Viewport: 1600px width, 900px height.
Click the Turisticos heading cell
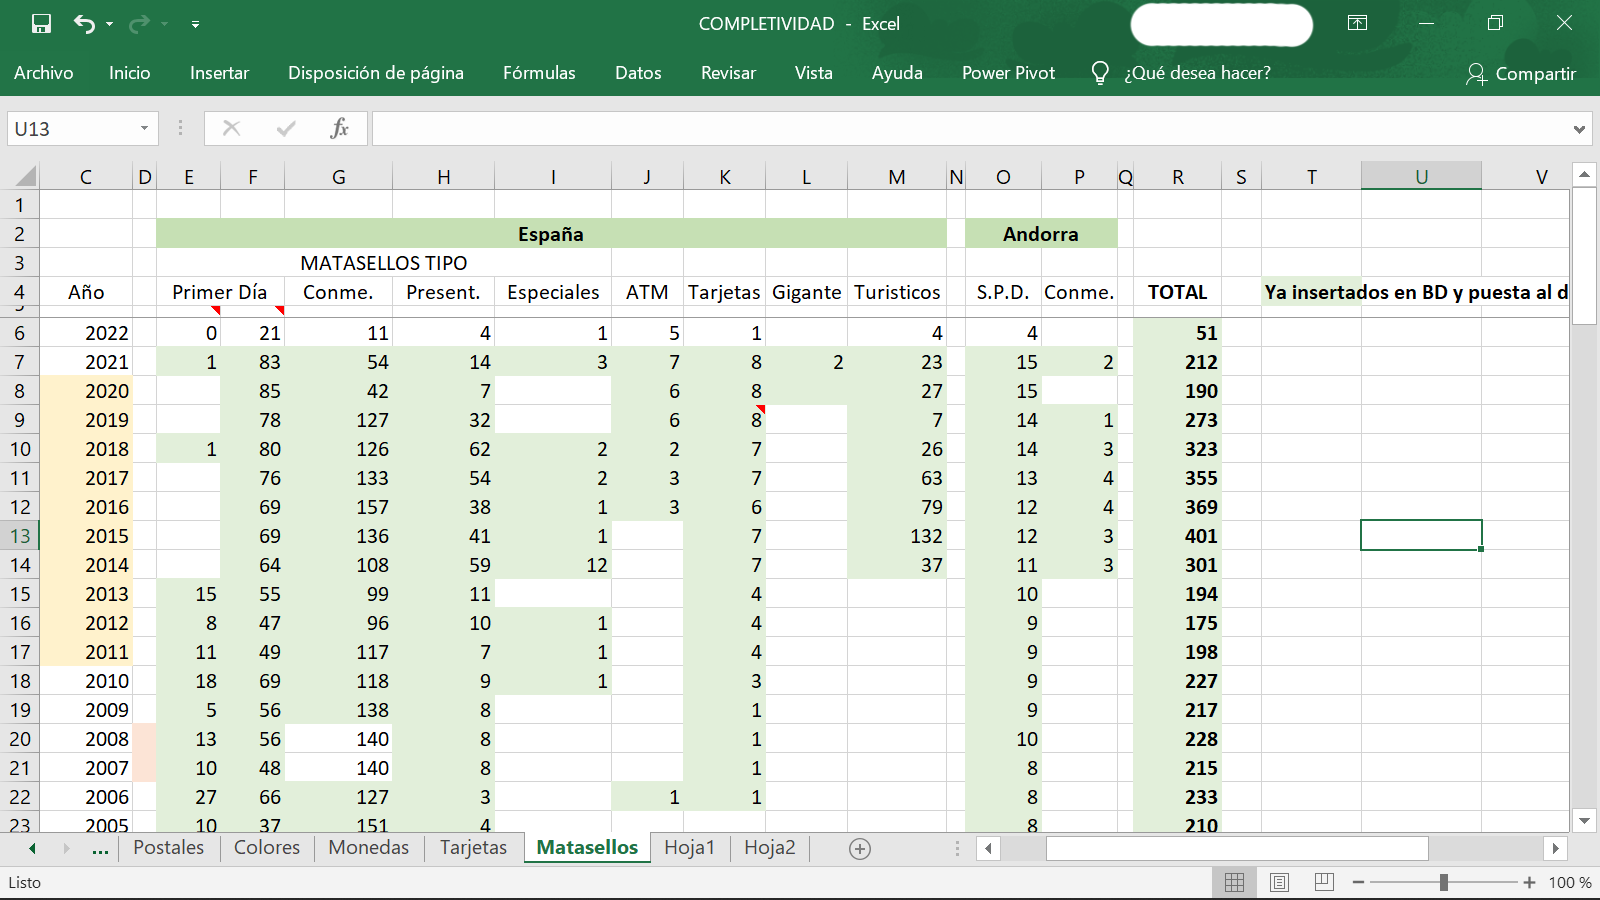897,292
